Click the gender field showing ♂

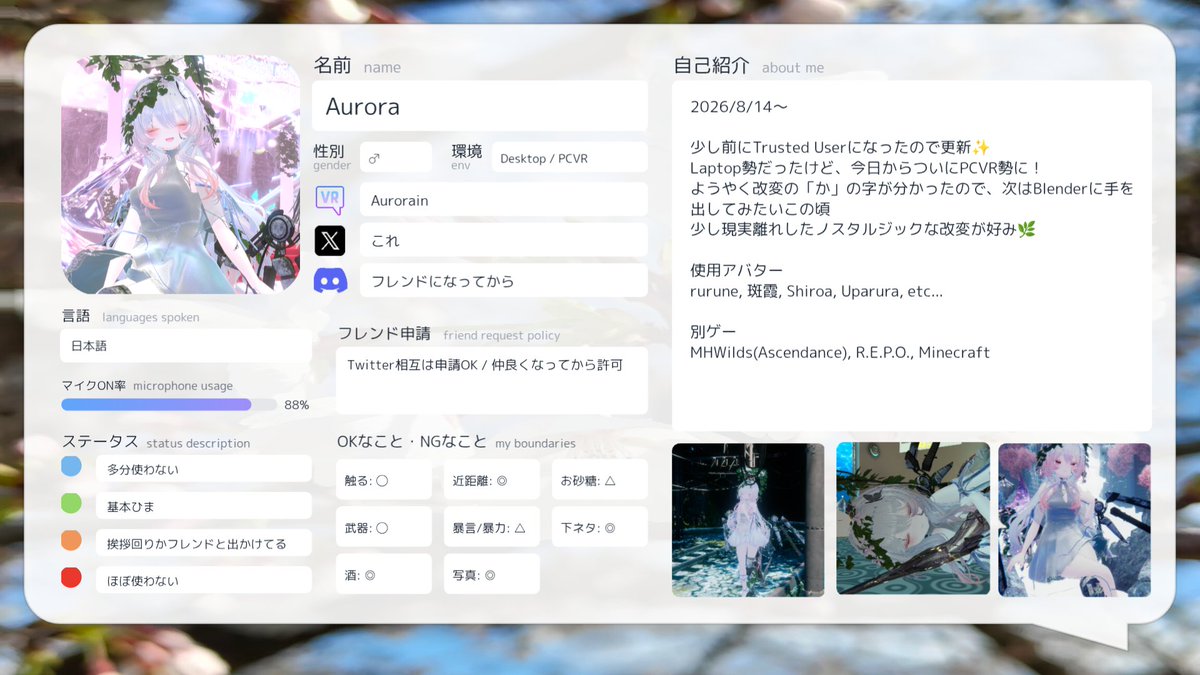point(396,157)
